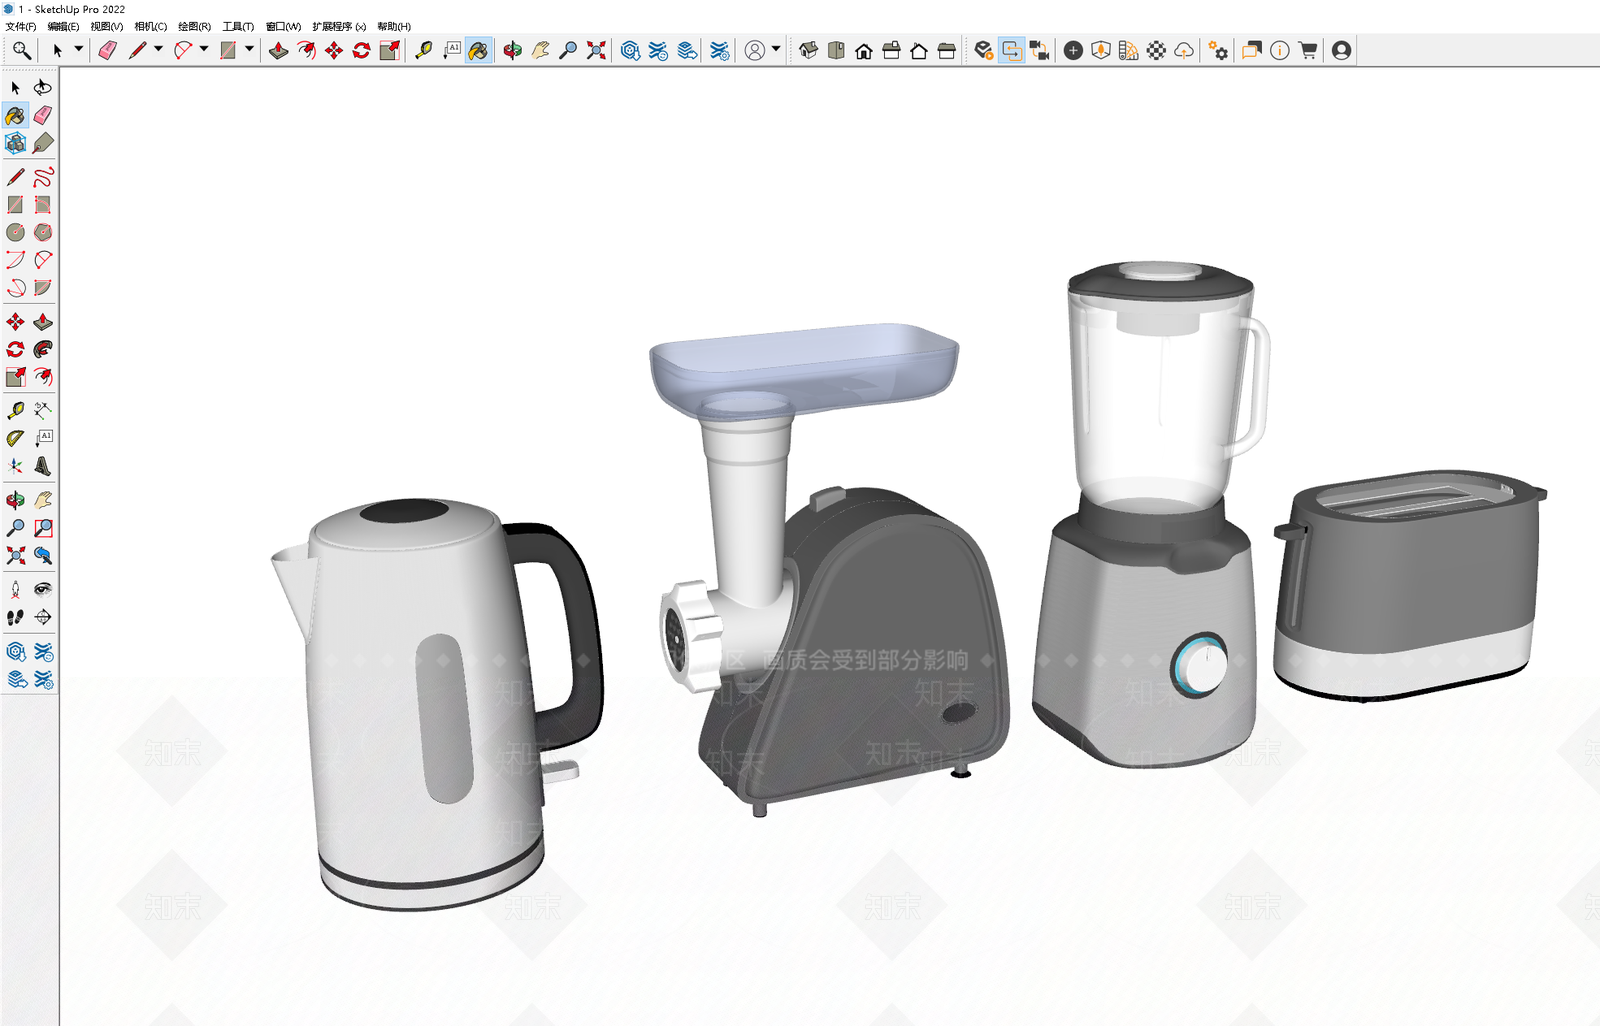Toggle the highlighted Paint Bucket in top toolbar
The width and height of the screenshot is (1600, 1026).
coord(479,50)
